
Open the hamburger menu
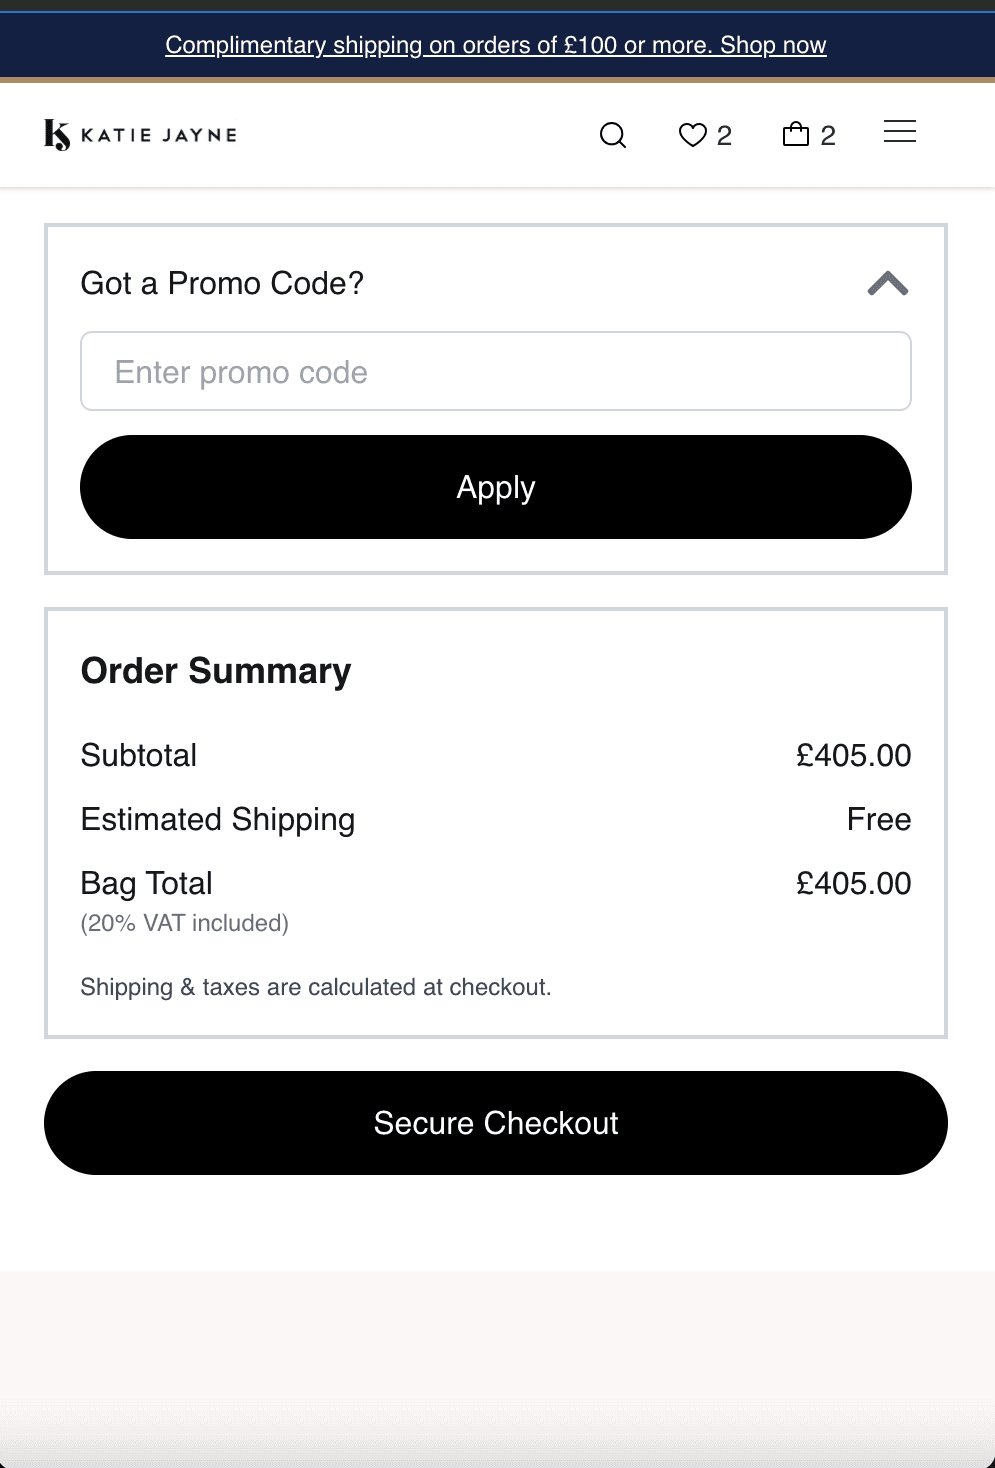(x=900, y=131)
